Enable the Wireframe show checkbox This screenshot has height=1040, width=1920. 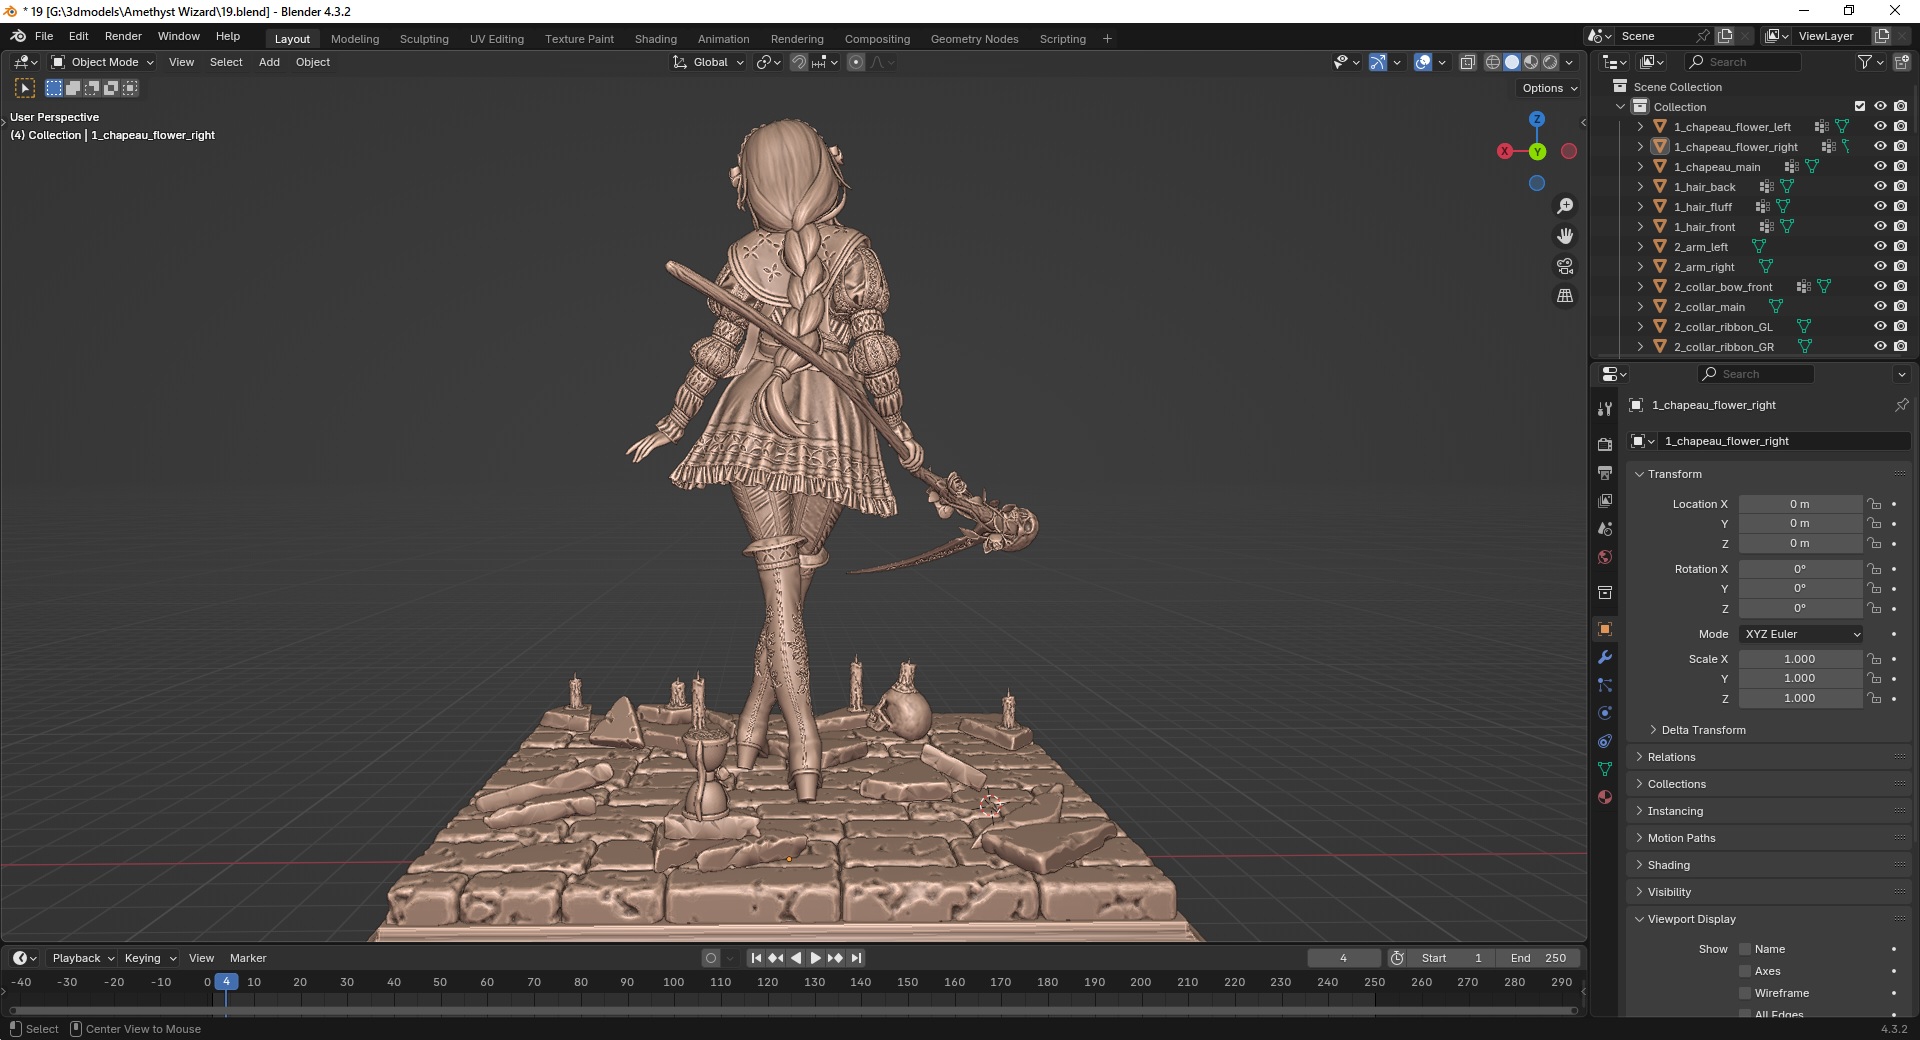point(1745,993)
